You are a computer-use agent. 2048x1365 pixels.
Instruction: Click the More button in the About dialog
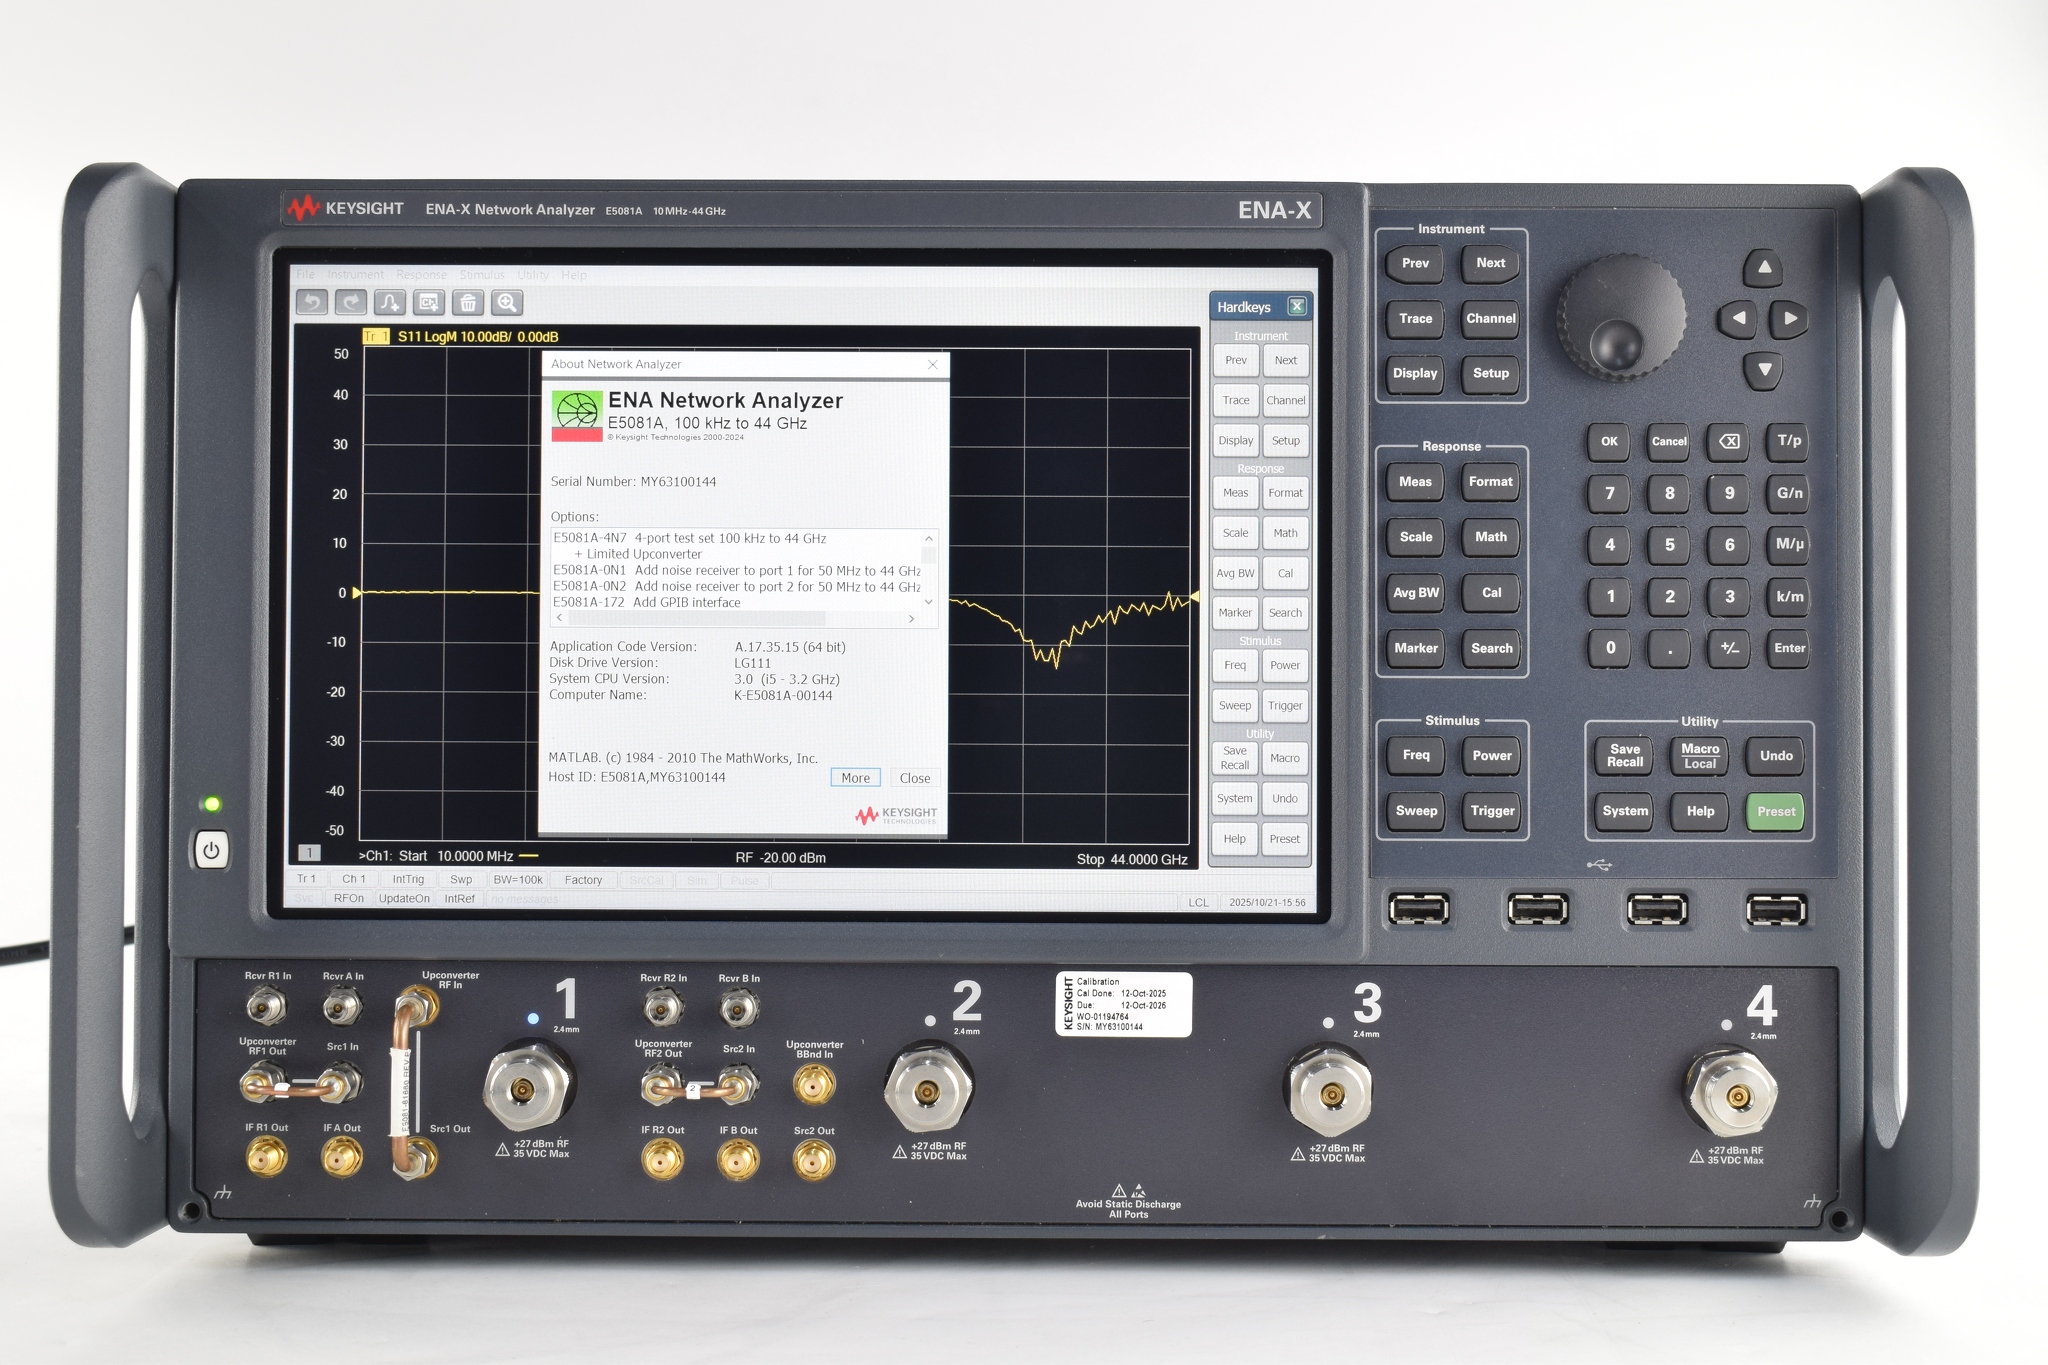click(855, 778)
